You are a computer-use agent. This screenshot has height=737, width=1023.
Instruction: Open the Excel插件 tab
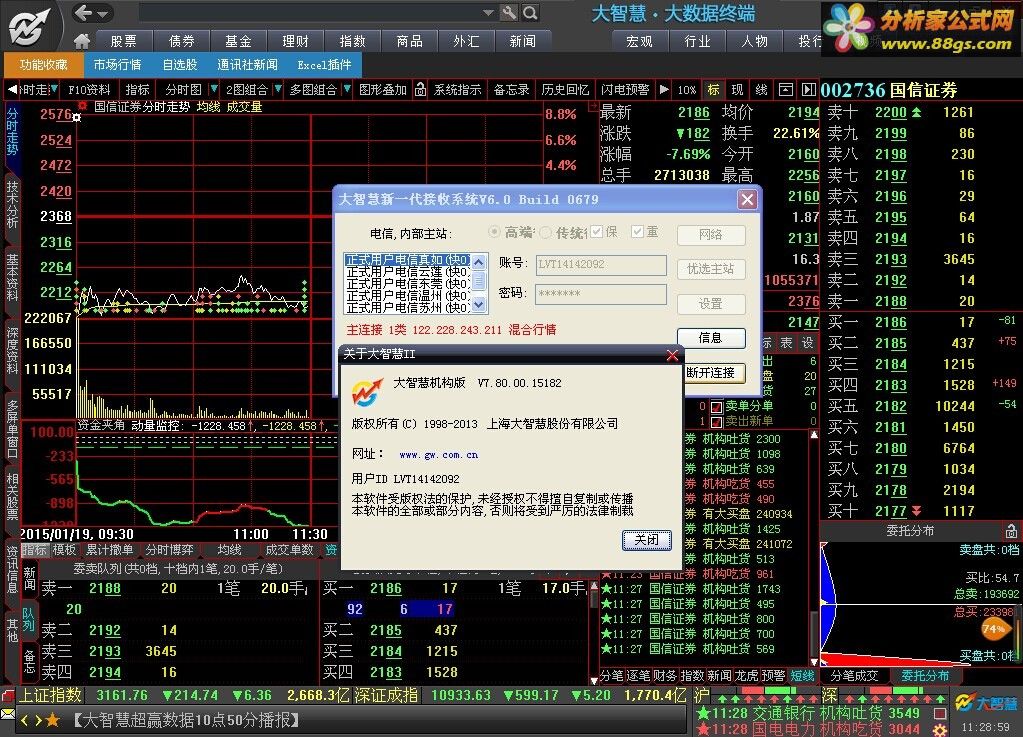tap(324, 65)
